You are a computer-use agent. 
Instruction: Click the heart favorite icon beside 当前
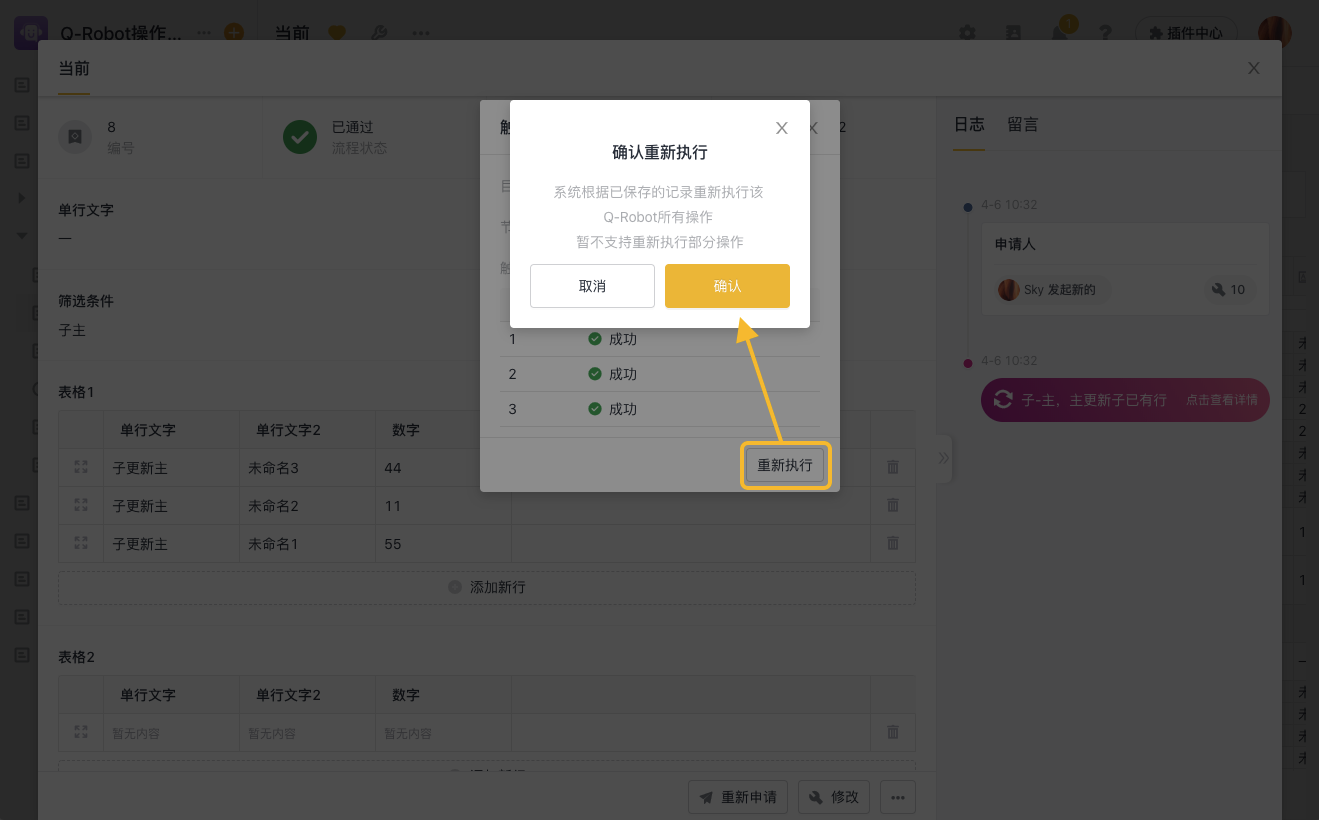click(337, 32)
